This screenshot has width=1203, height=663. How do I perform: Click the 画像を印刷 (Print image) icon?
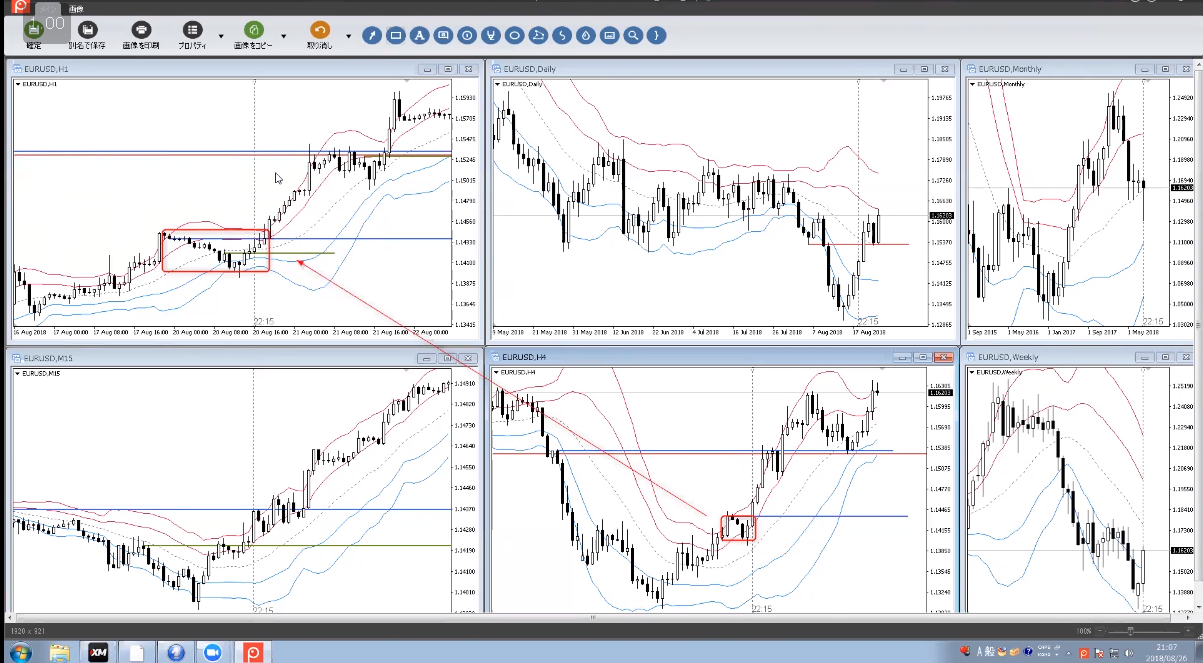click(141, 31)
